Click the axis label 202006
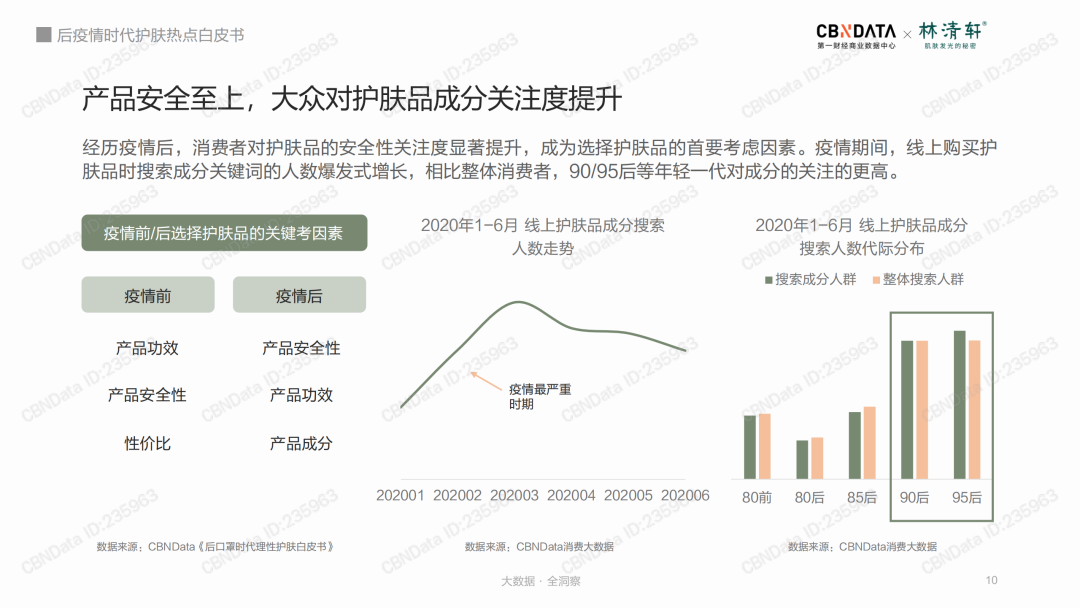Screen dimensions: 1080x608 (x=685, y=496)
